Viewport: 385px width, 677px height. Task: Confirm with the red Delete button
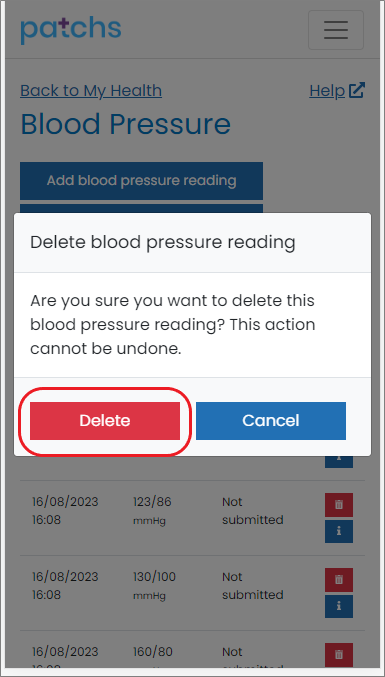(105, 421)
